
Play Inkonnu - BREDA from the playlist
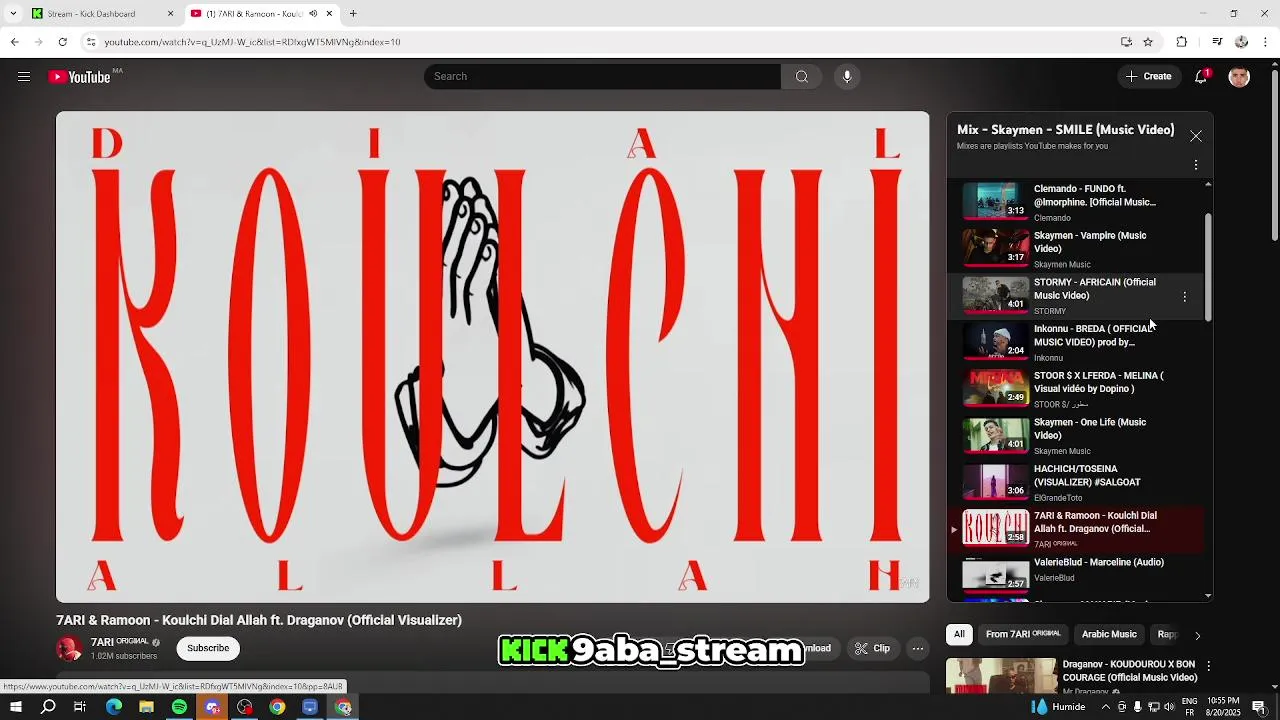pyautogui.click(x=1075, y=342)
